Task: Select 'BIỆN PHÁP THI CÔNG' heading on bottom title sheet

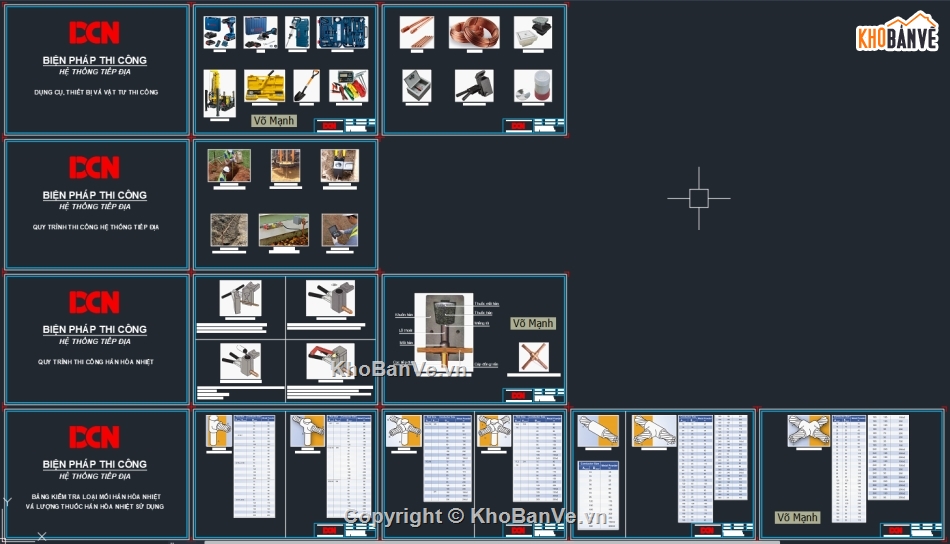Action: coord(95,464)
